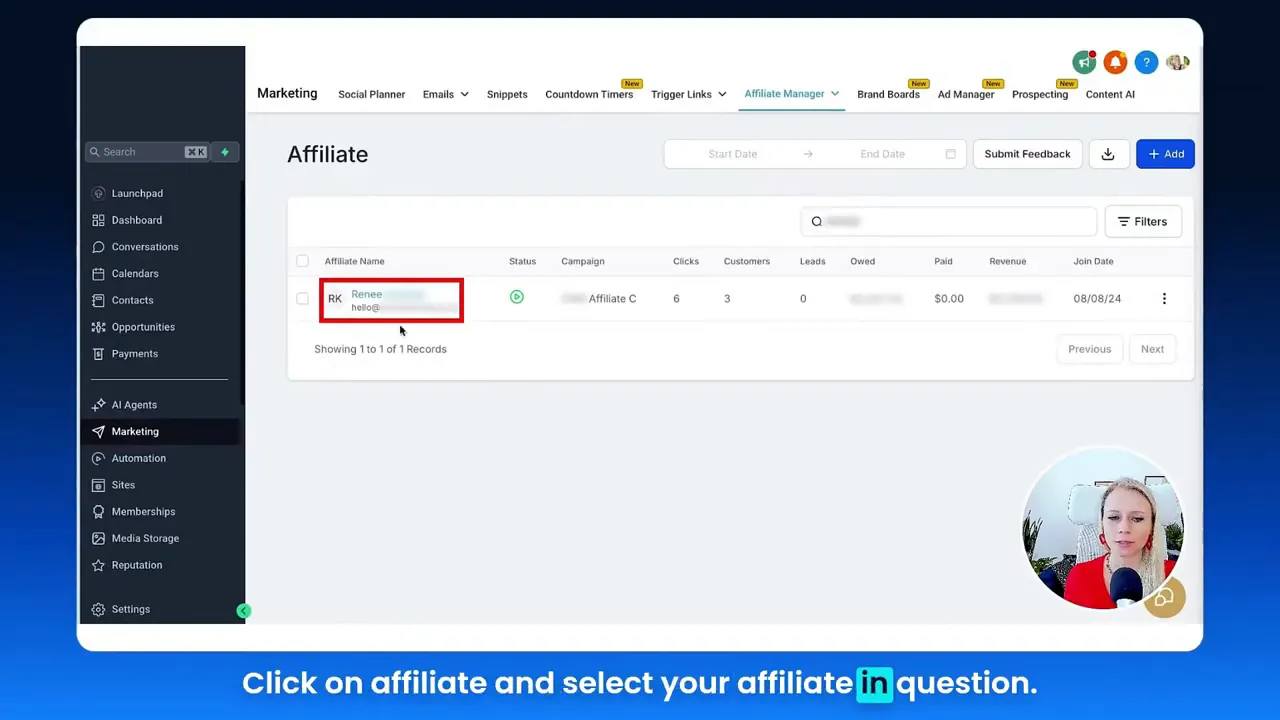
Task: Click the Clicks column header
Action: (686, 261)
